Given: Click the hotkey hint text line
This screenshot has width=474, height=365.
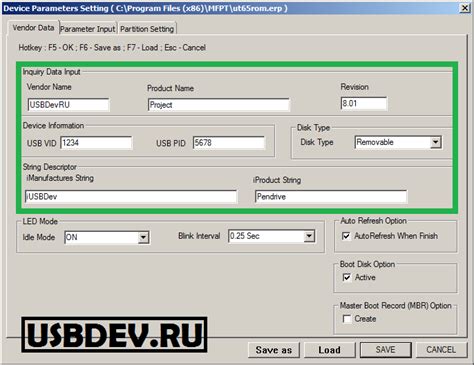Looking at the screenshot, I should 112,48.
